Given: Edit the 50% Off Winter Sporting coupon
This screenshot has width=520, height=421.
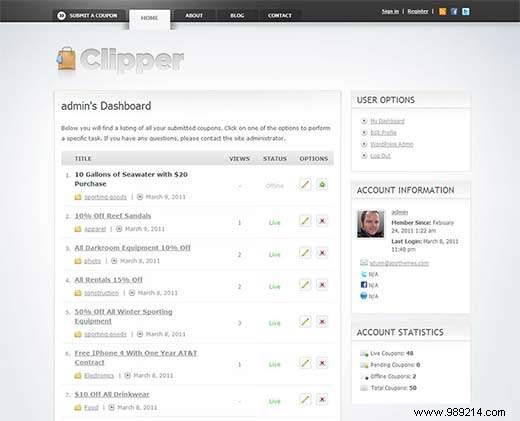Looking at the screenshot, I should click(x=305, y=322).
